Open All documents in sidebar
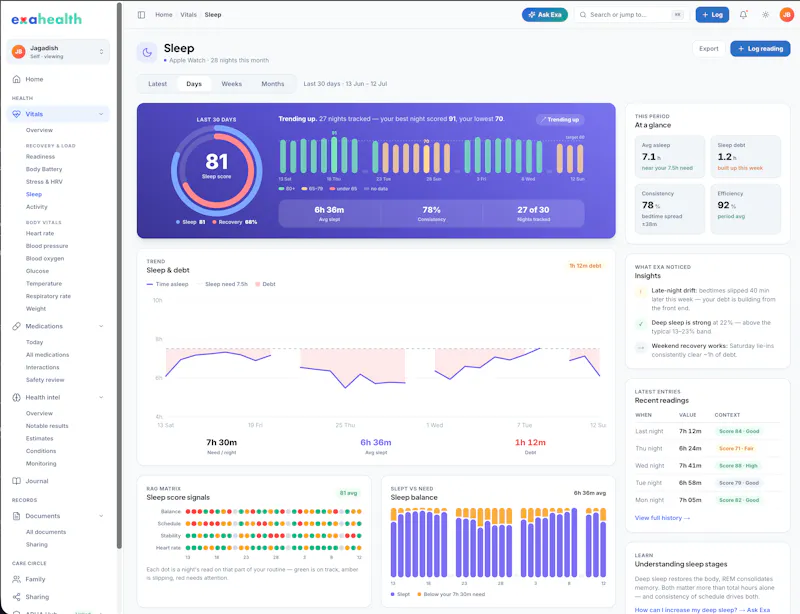The image size is (800, 614). point(46,532)
